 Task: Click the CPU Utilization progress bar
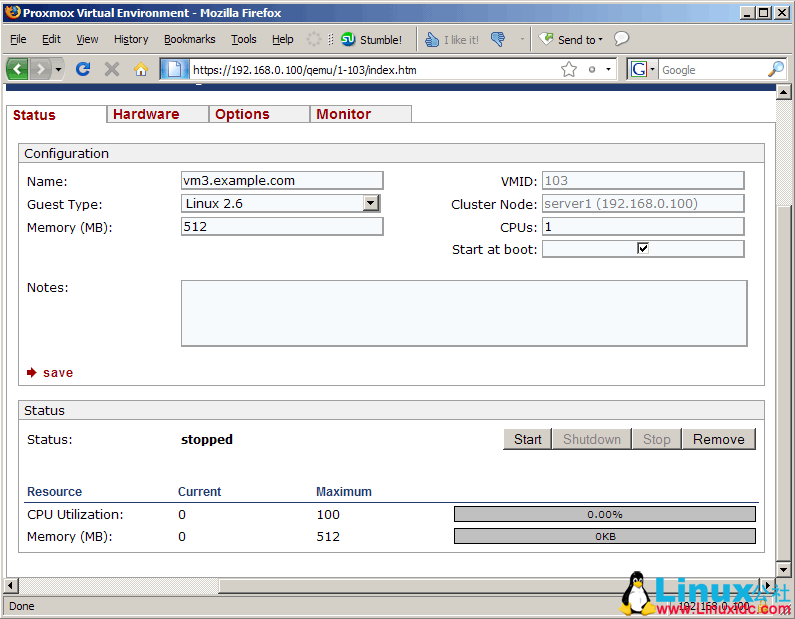(604, 514)
